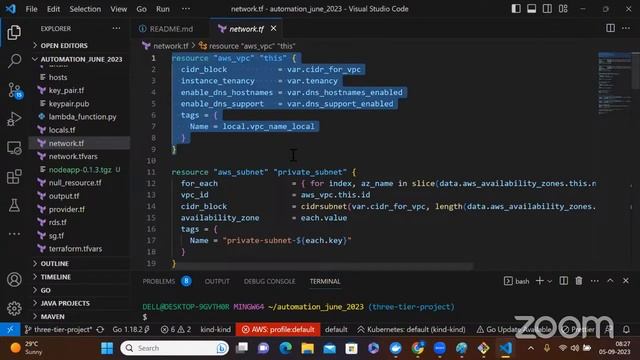Open terminal panel more actions
The width and height of the screenshot is (640, 360).
click(595, 281)
